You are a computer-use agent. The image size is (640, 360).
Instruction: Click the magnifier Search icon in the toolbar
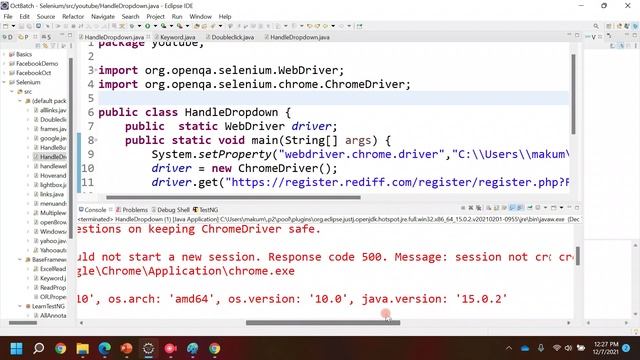tap(596, 26)
